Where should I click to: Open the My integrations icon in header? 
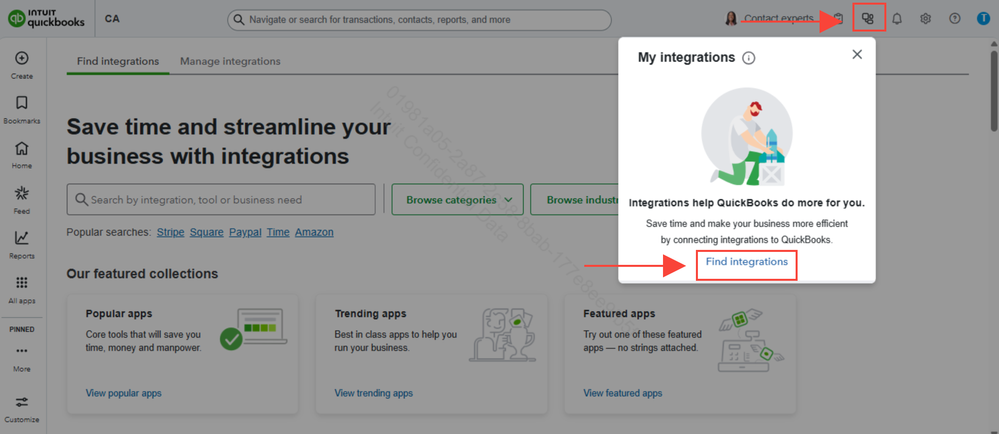(867, 18)
